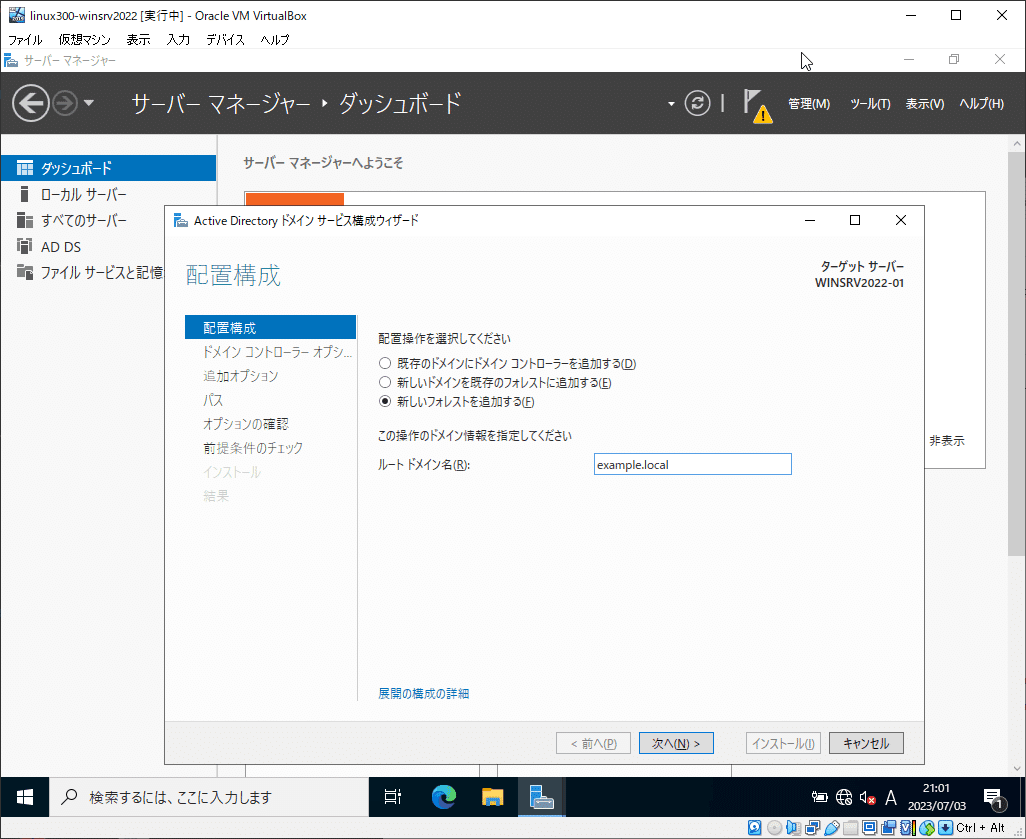Go back using Server Manager back arrow
This screenshot has width=1026, height=839.
[30, 103]
